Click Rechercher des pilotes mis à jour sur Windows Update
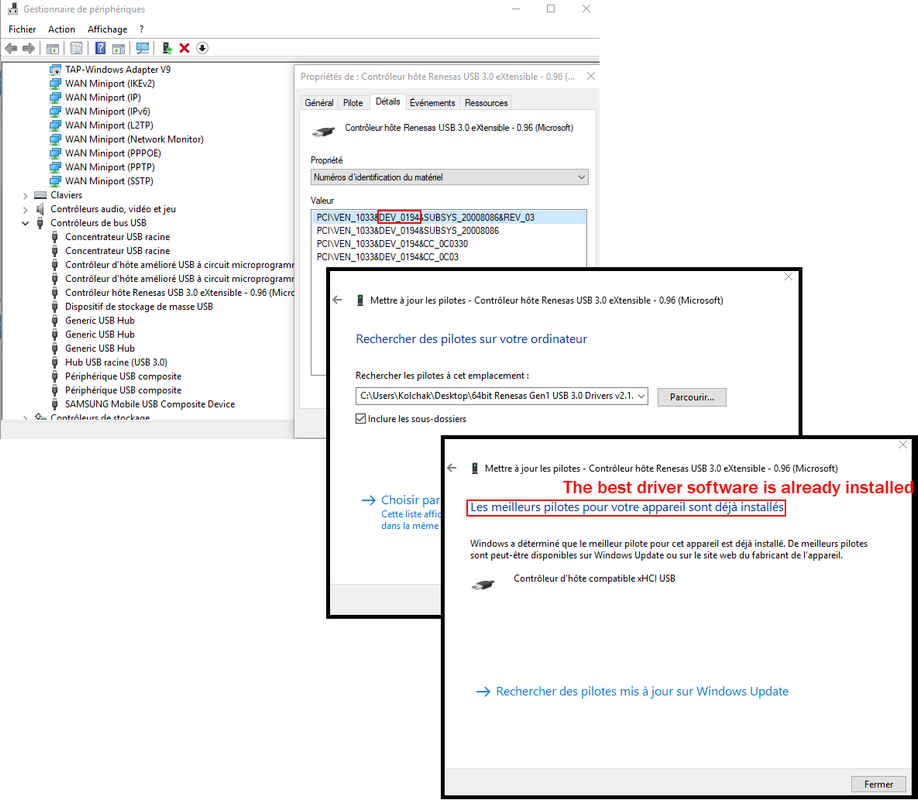The image size is (918, 800). (x=642, y=692)
